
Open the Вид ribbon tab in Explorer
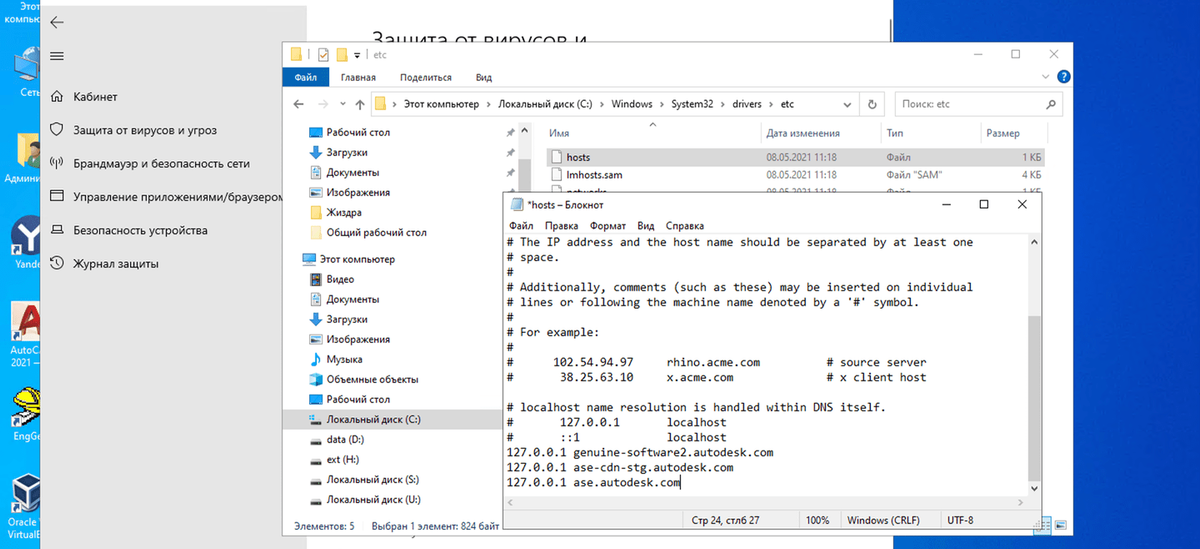click(484, 77)
